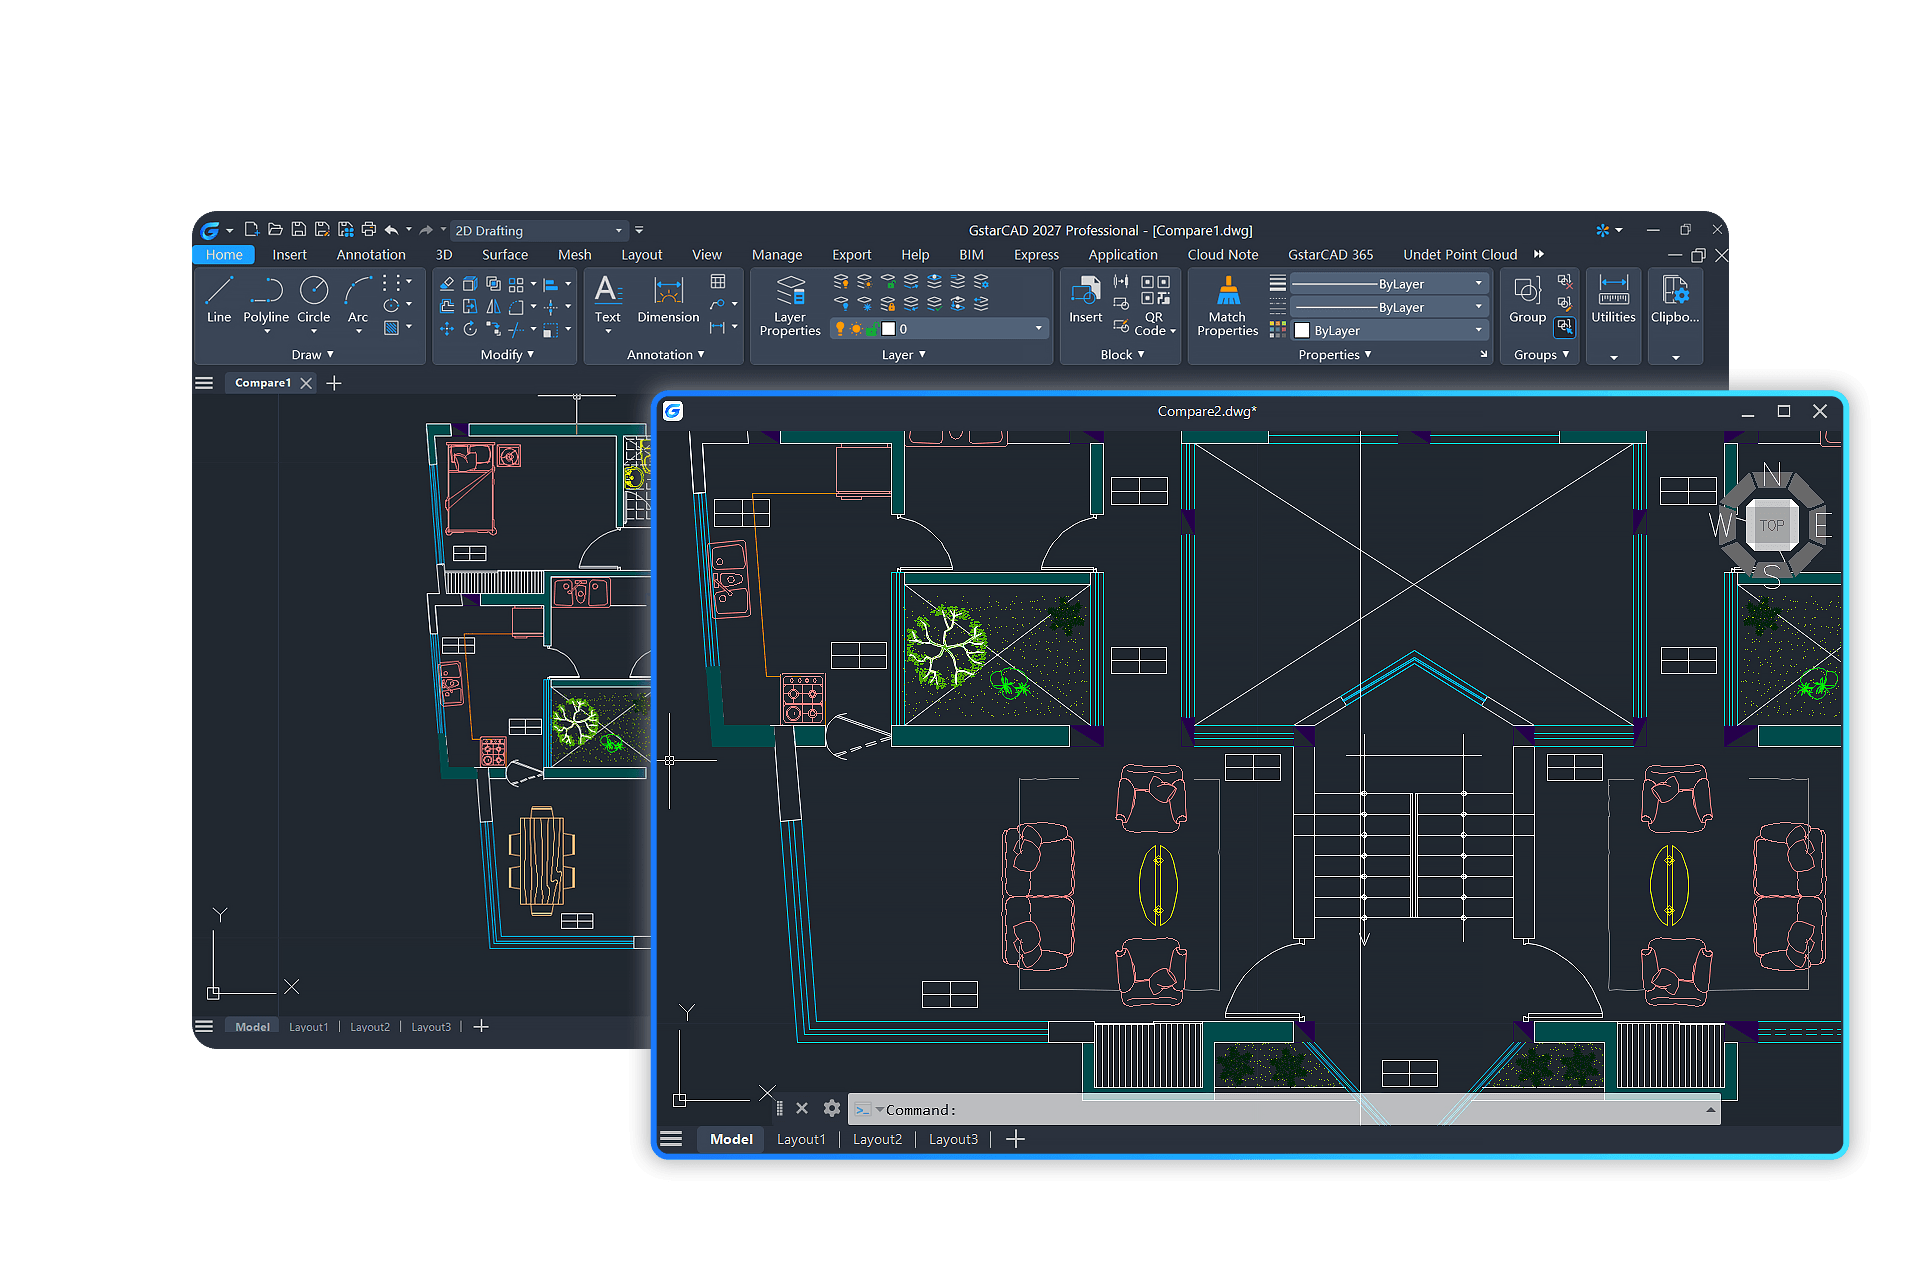This screenshot has width=1920, height=1261.
Task: Open the Express ribbon tab
Action: (1036, 255)
